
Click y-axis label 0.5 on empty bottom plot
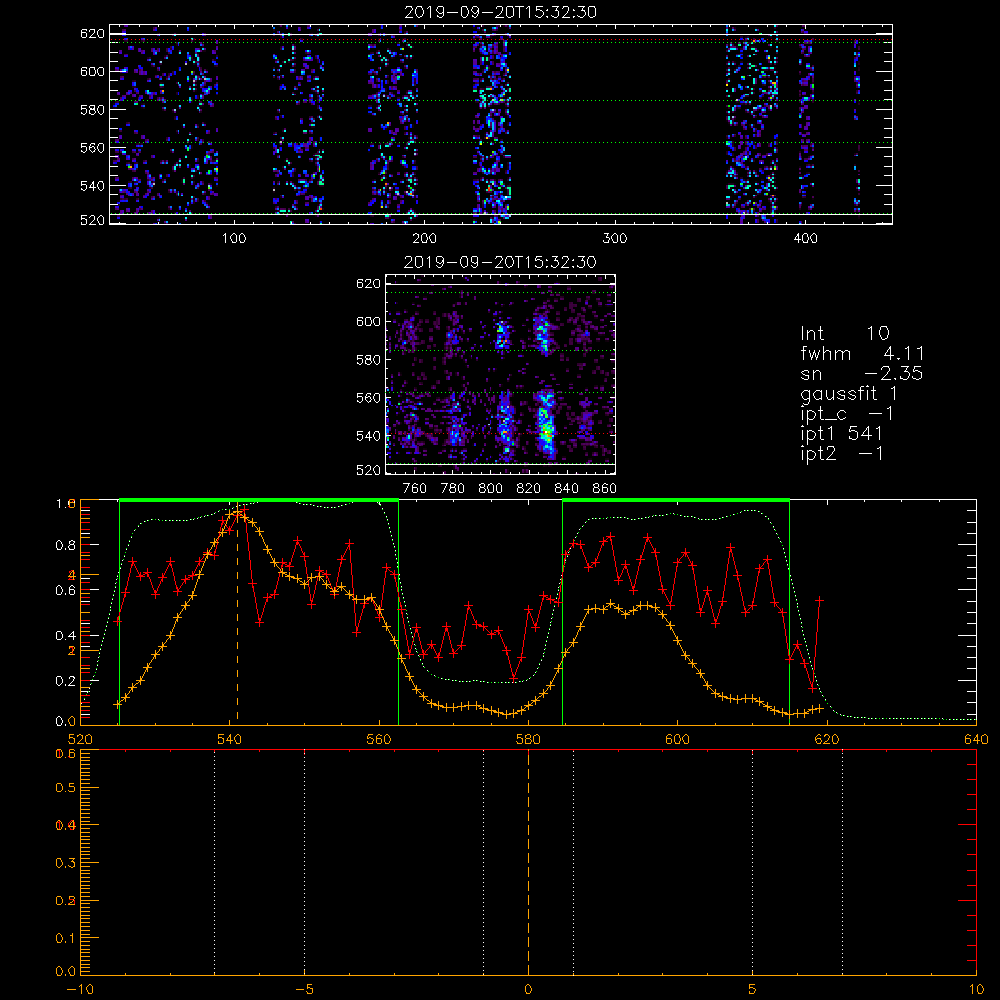(x=66, y=788)
